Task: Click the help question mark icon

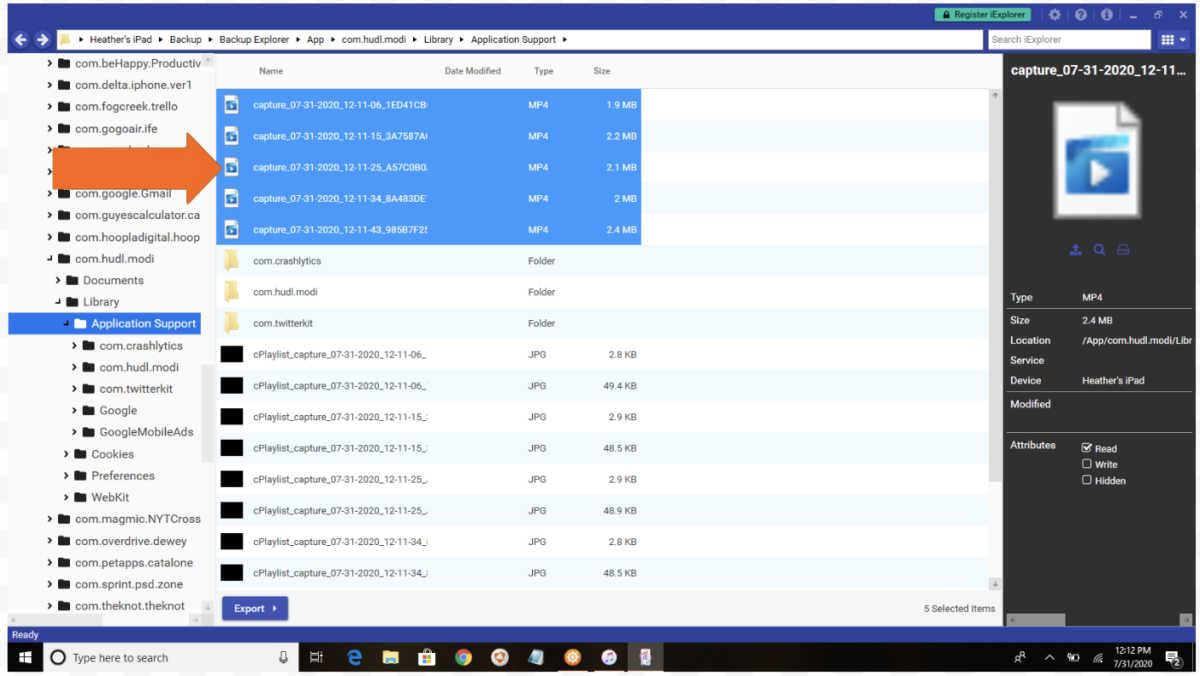Action: [x=1081, y=15]
